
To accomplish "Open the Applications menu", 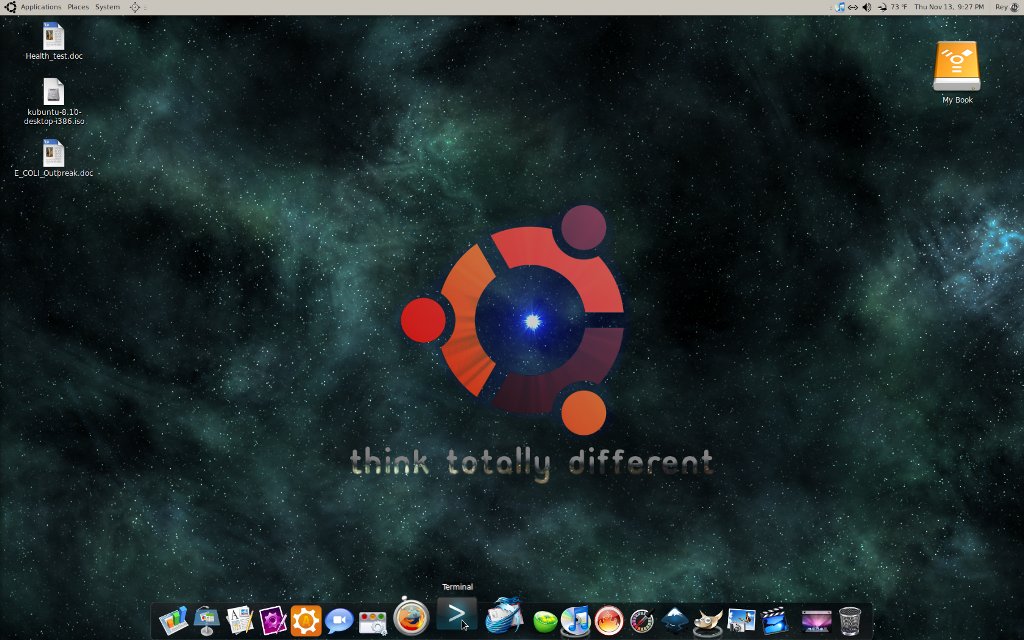I will click(x=40, y=7).
